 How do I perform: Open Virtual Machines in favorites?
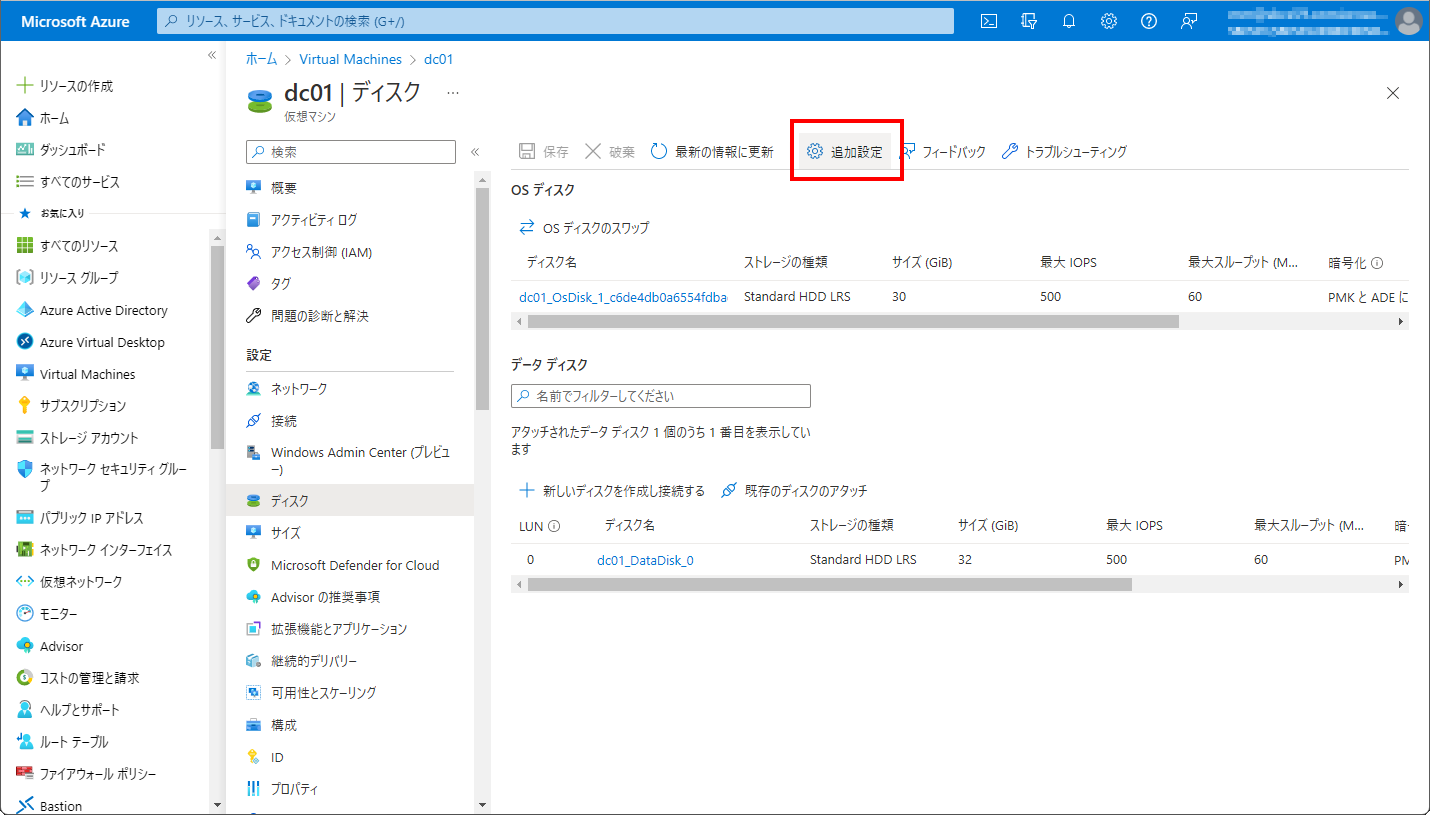[x=87, y=374]
